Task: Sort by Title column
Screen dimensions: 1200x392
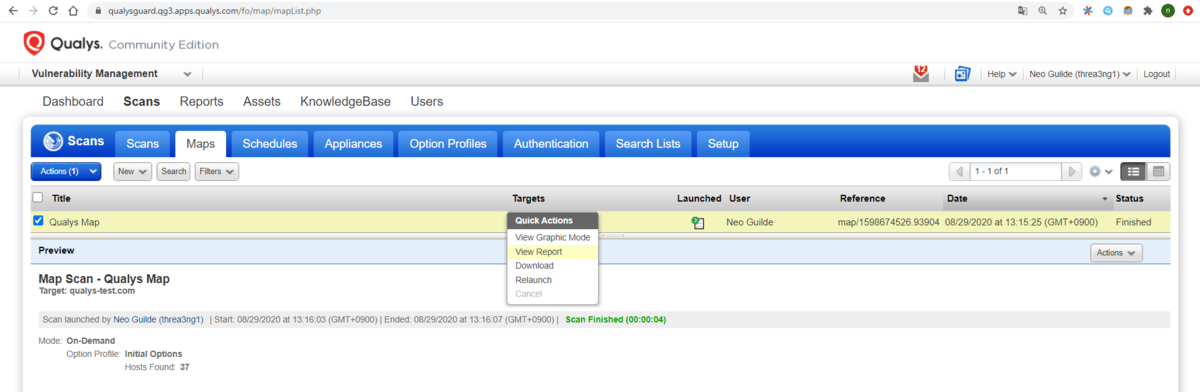Action: (61, 198)
